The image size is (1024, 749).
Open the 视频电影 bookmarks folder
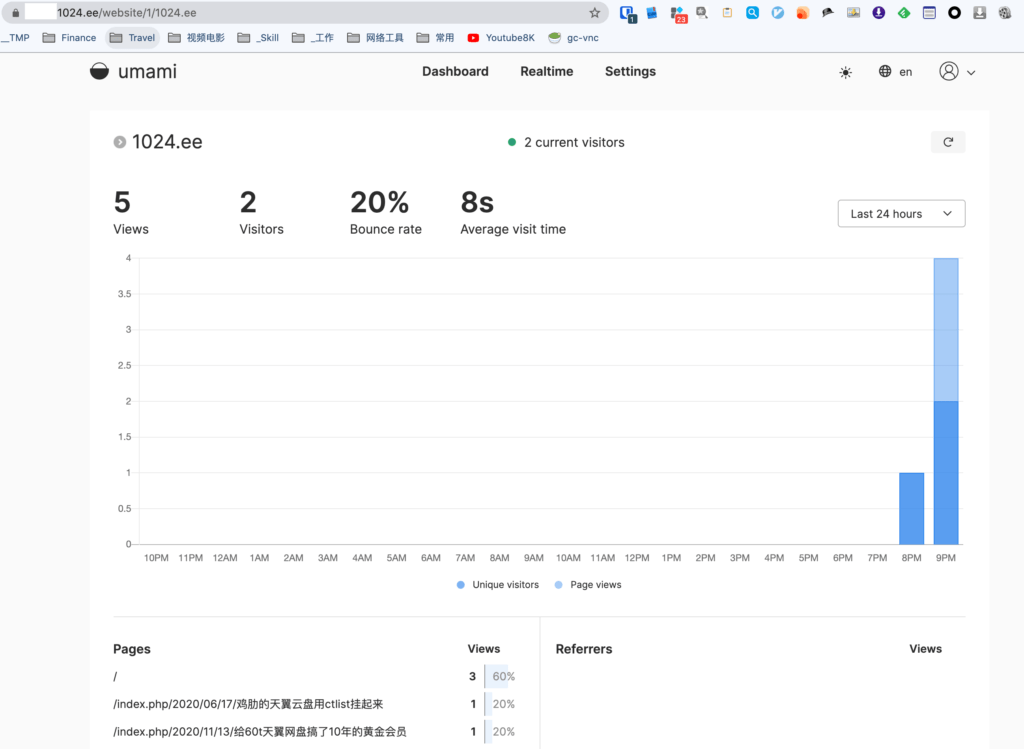(x=196, y=38)
